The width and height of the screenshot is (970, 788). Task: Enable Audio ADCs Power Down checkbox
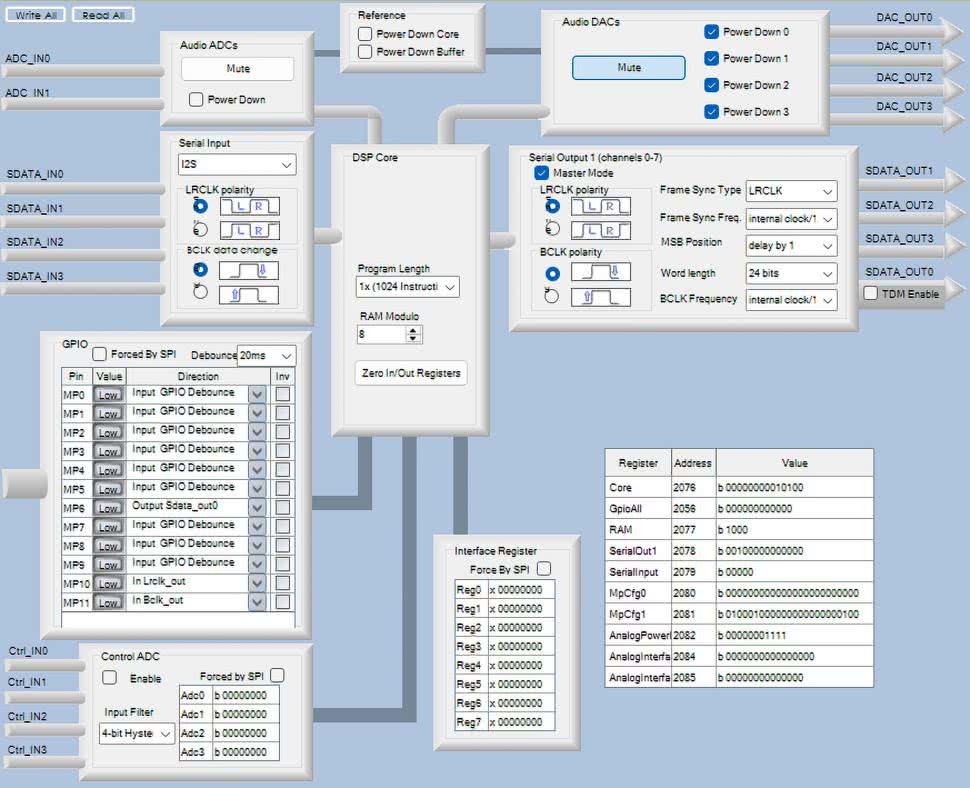196,100
